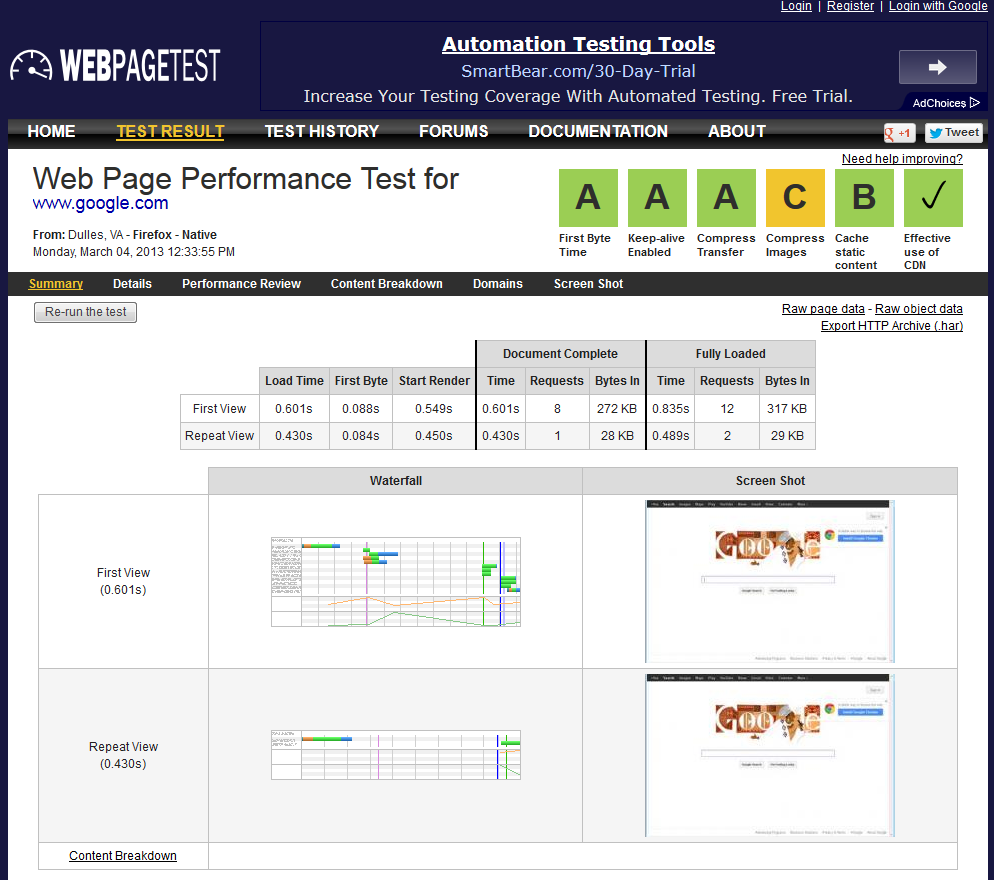Open the Repeat View waterfall thumbnail
994x880 pixels.
(396, 755)
